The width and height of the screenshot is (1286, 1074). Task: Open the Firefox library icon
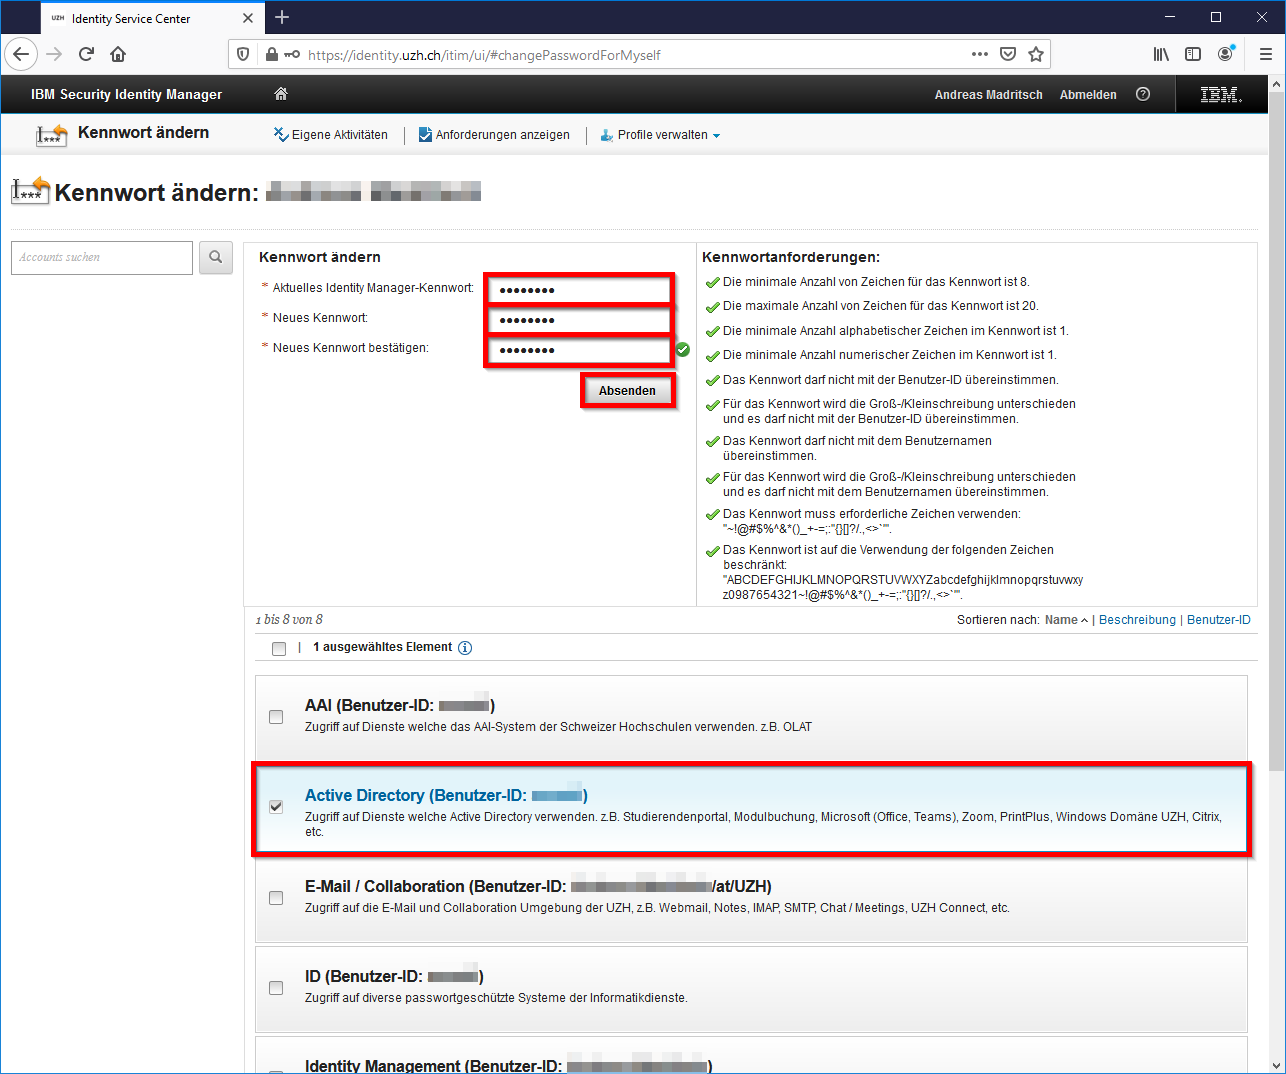click(x=1160, y=55)
